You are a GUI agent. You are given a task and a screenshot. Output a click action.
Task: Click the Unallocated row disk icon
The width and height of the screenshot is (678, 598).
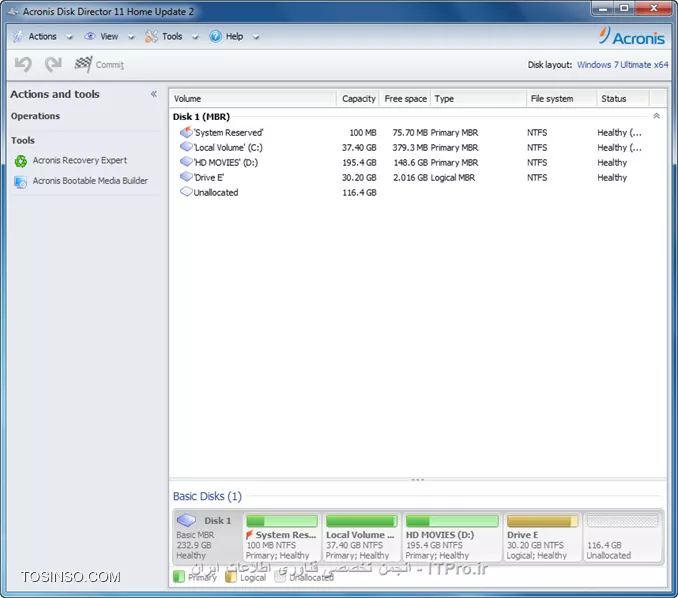click(x=186, y=192)
